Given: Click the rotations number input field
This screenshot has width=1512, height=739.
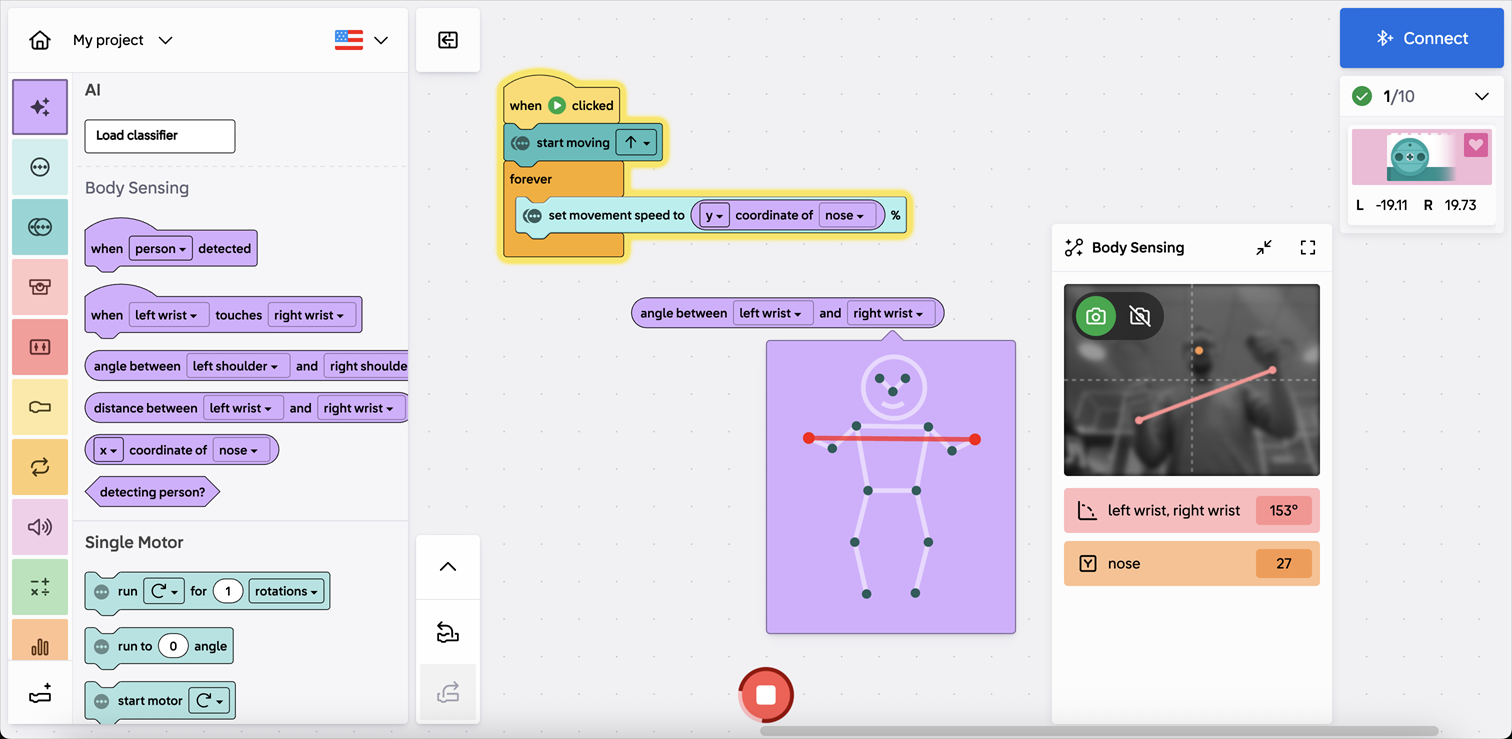Looking at the screenshot, I should click(x=228, y=591).
